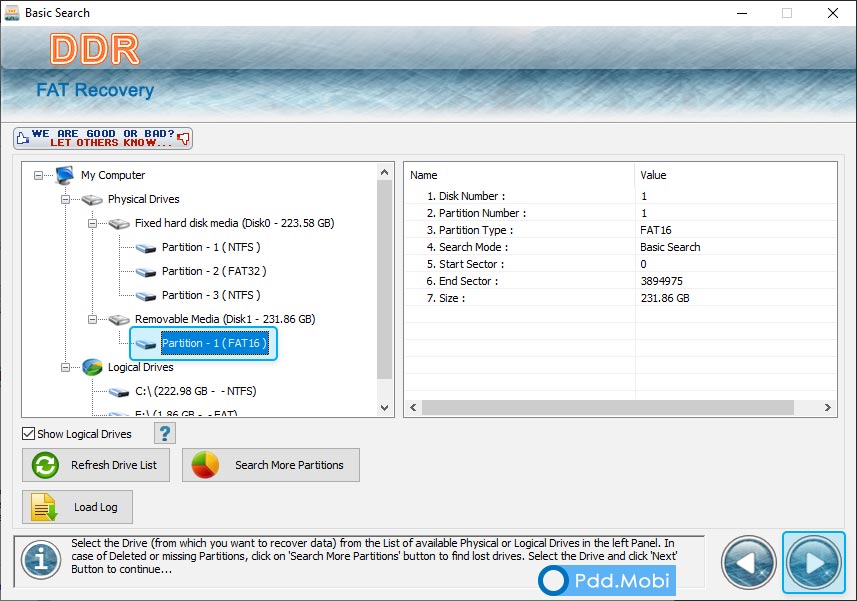Image resolution: width=857 pixels, height=601 pixels.
Task: Click the Partition - 1 (FAT16) drive icon
Action: pos(145,344)
